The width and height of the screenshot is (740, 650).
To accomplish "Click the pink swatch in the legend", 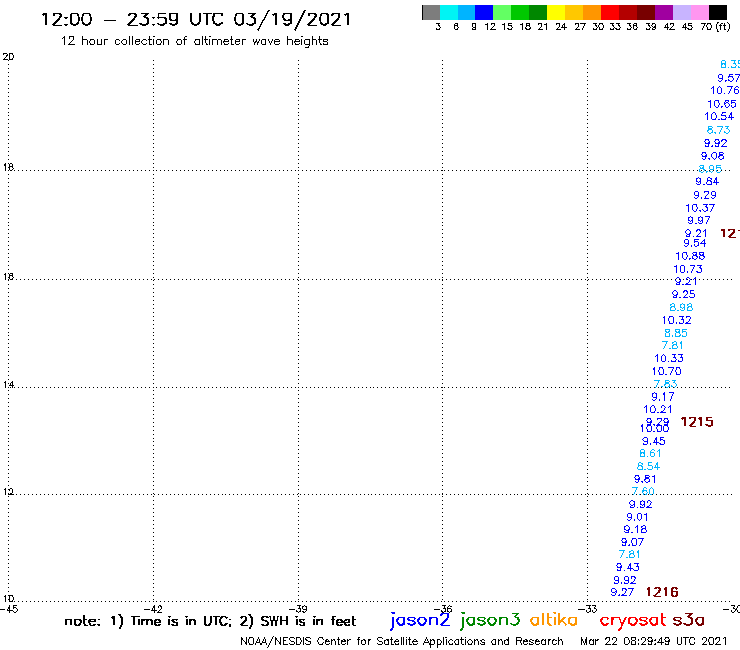I will [699, 12].
